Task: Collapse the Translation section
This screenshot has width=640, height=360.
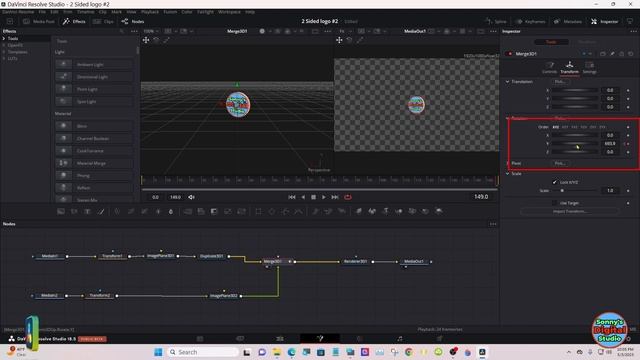Action: pyautogui.click(x=507, y=82)
